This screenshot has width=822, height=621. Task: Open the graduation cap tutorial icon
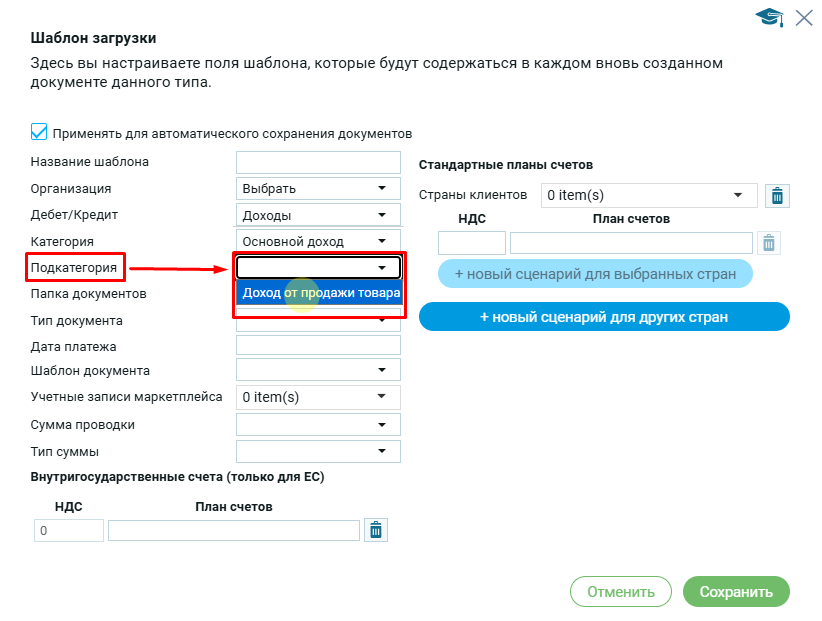pyautogui.click(x=769, y=17)
